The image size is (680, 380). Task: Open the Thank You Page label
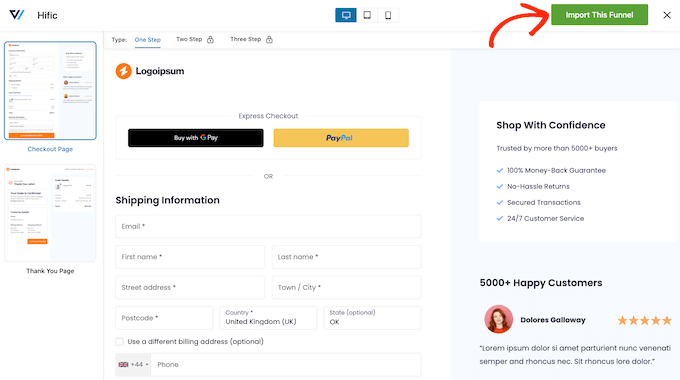pyautogui.click(x=50, y=271)
